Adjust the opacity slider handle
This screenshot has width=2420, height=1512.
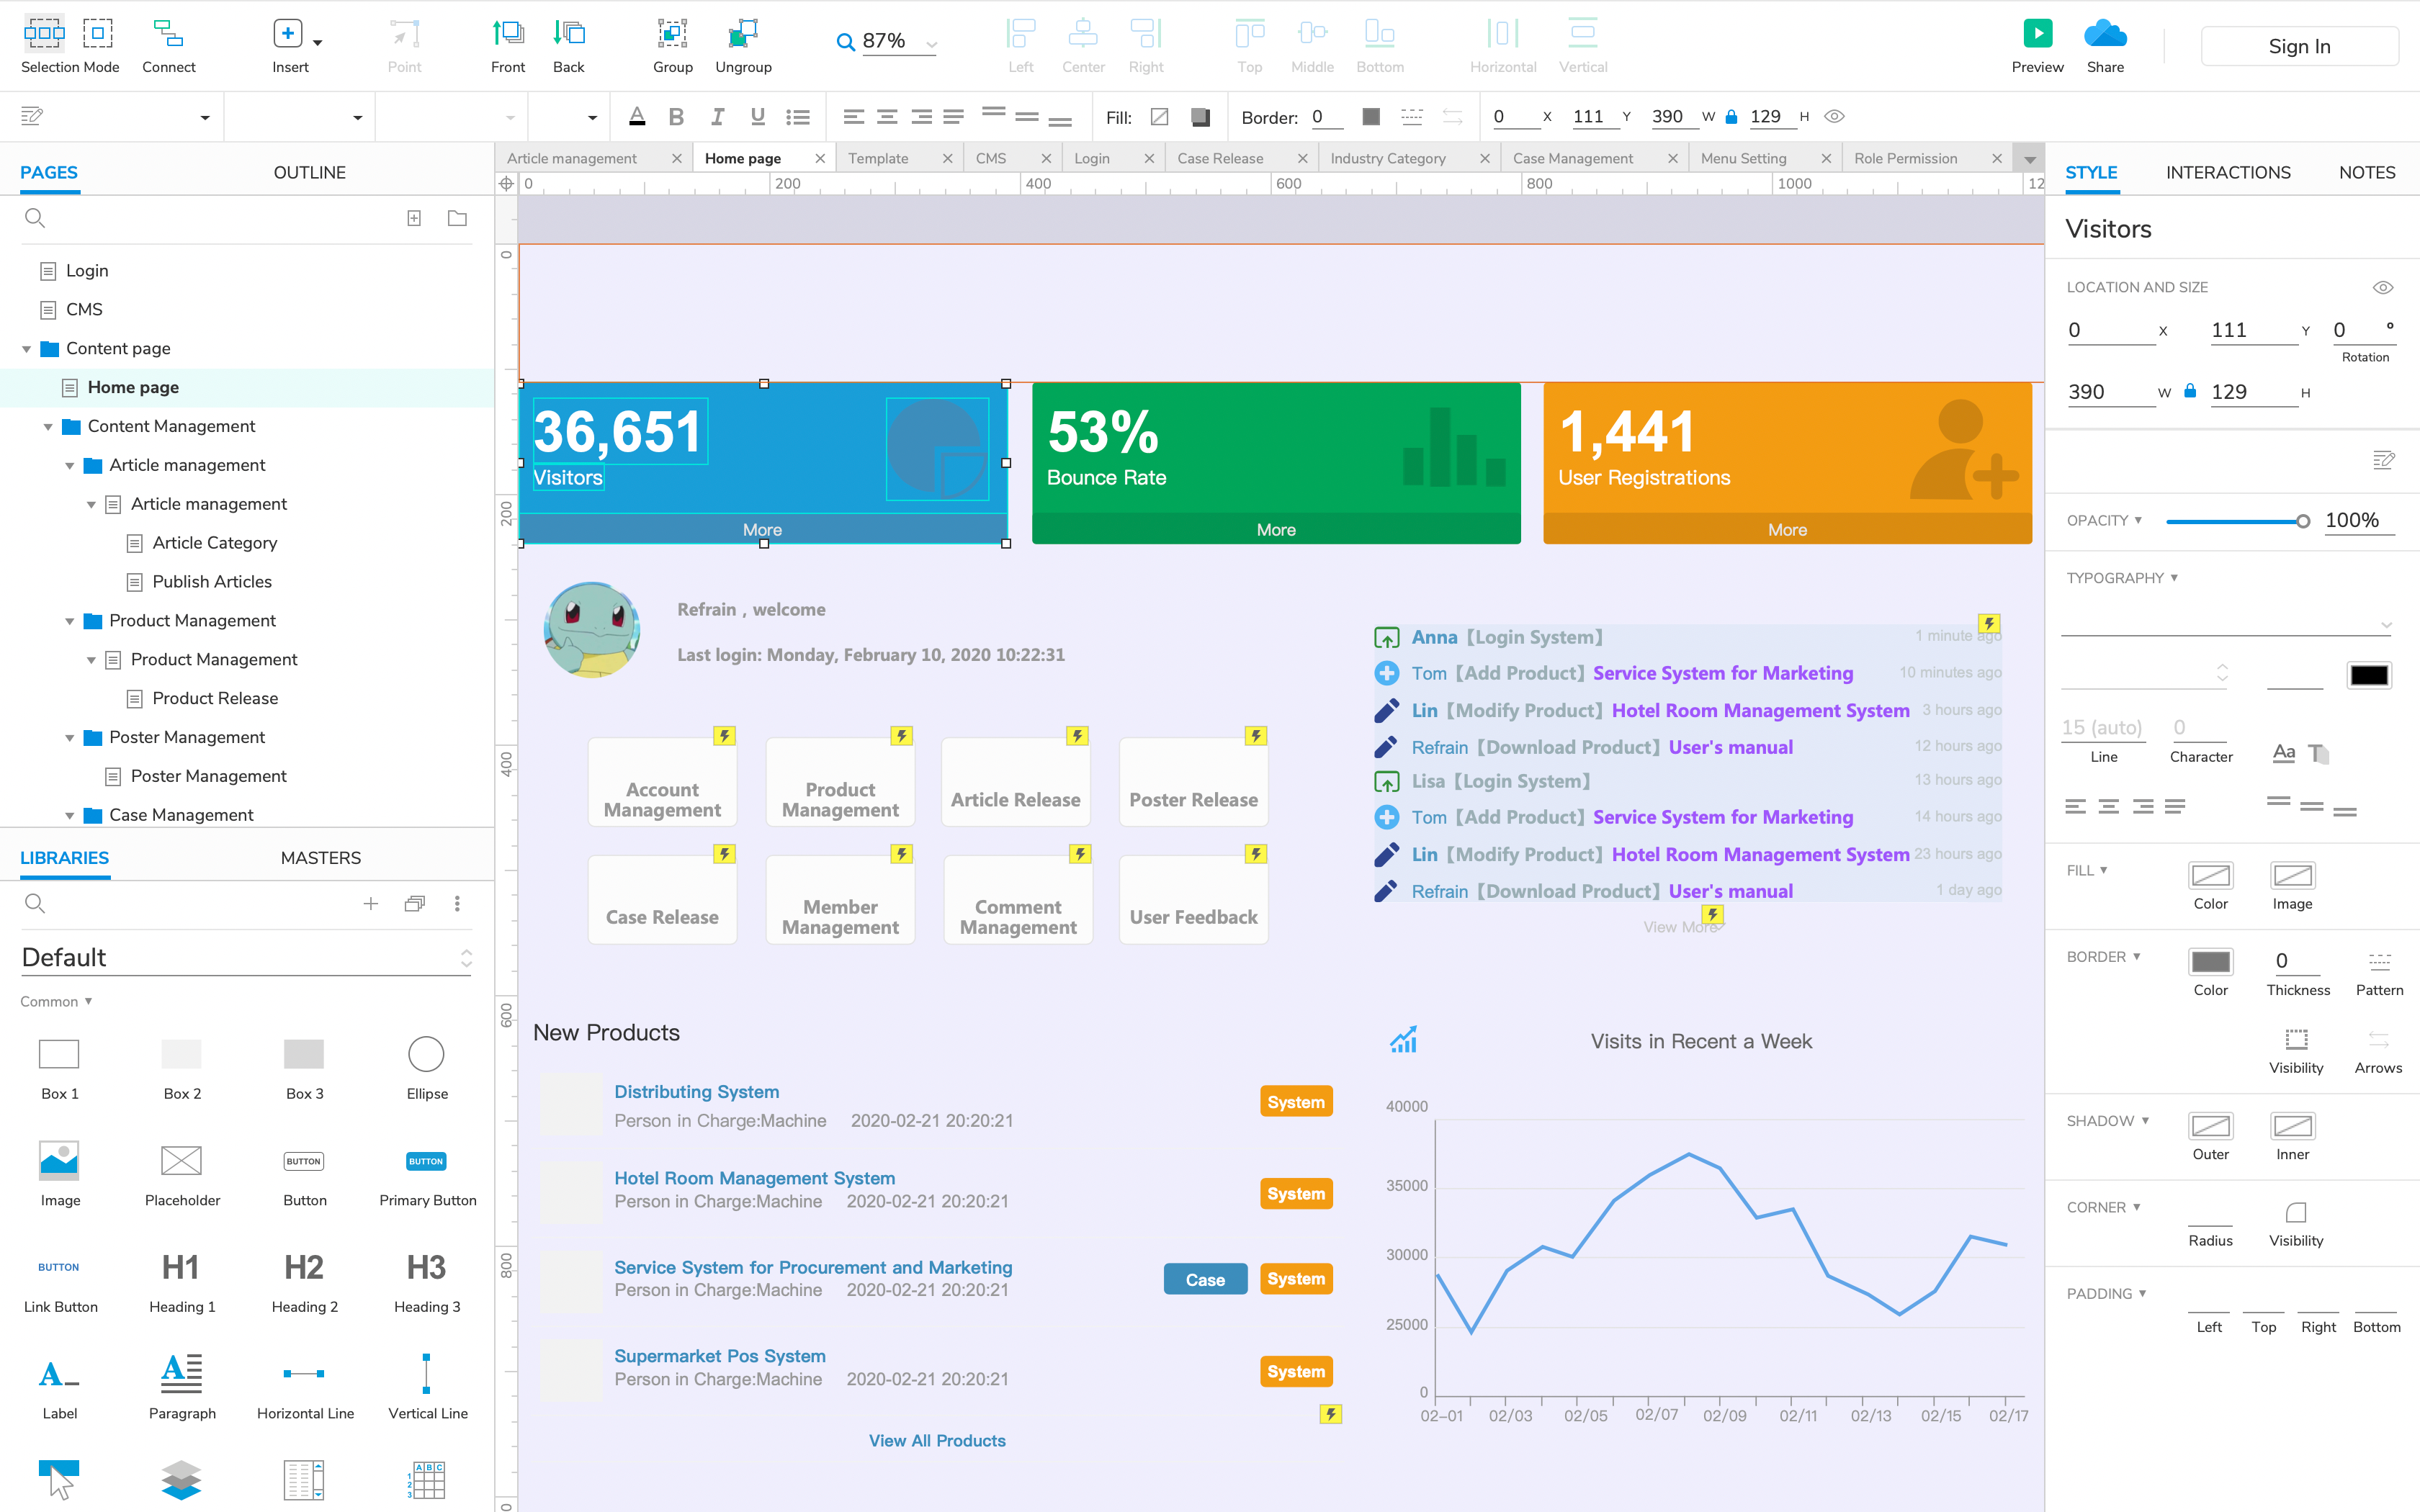coord(2303,521)
